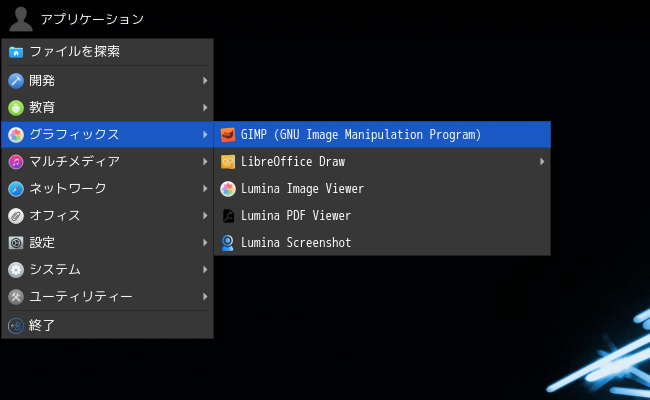Expand the ネットワーク submenu arrow

(205, 189)
